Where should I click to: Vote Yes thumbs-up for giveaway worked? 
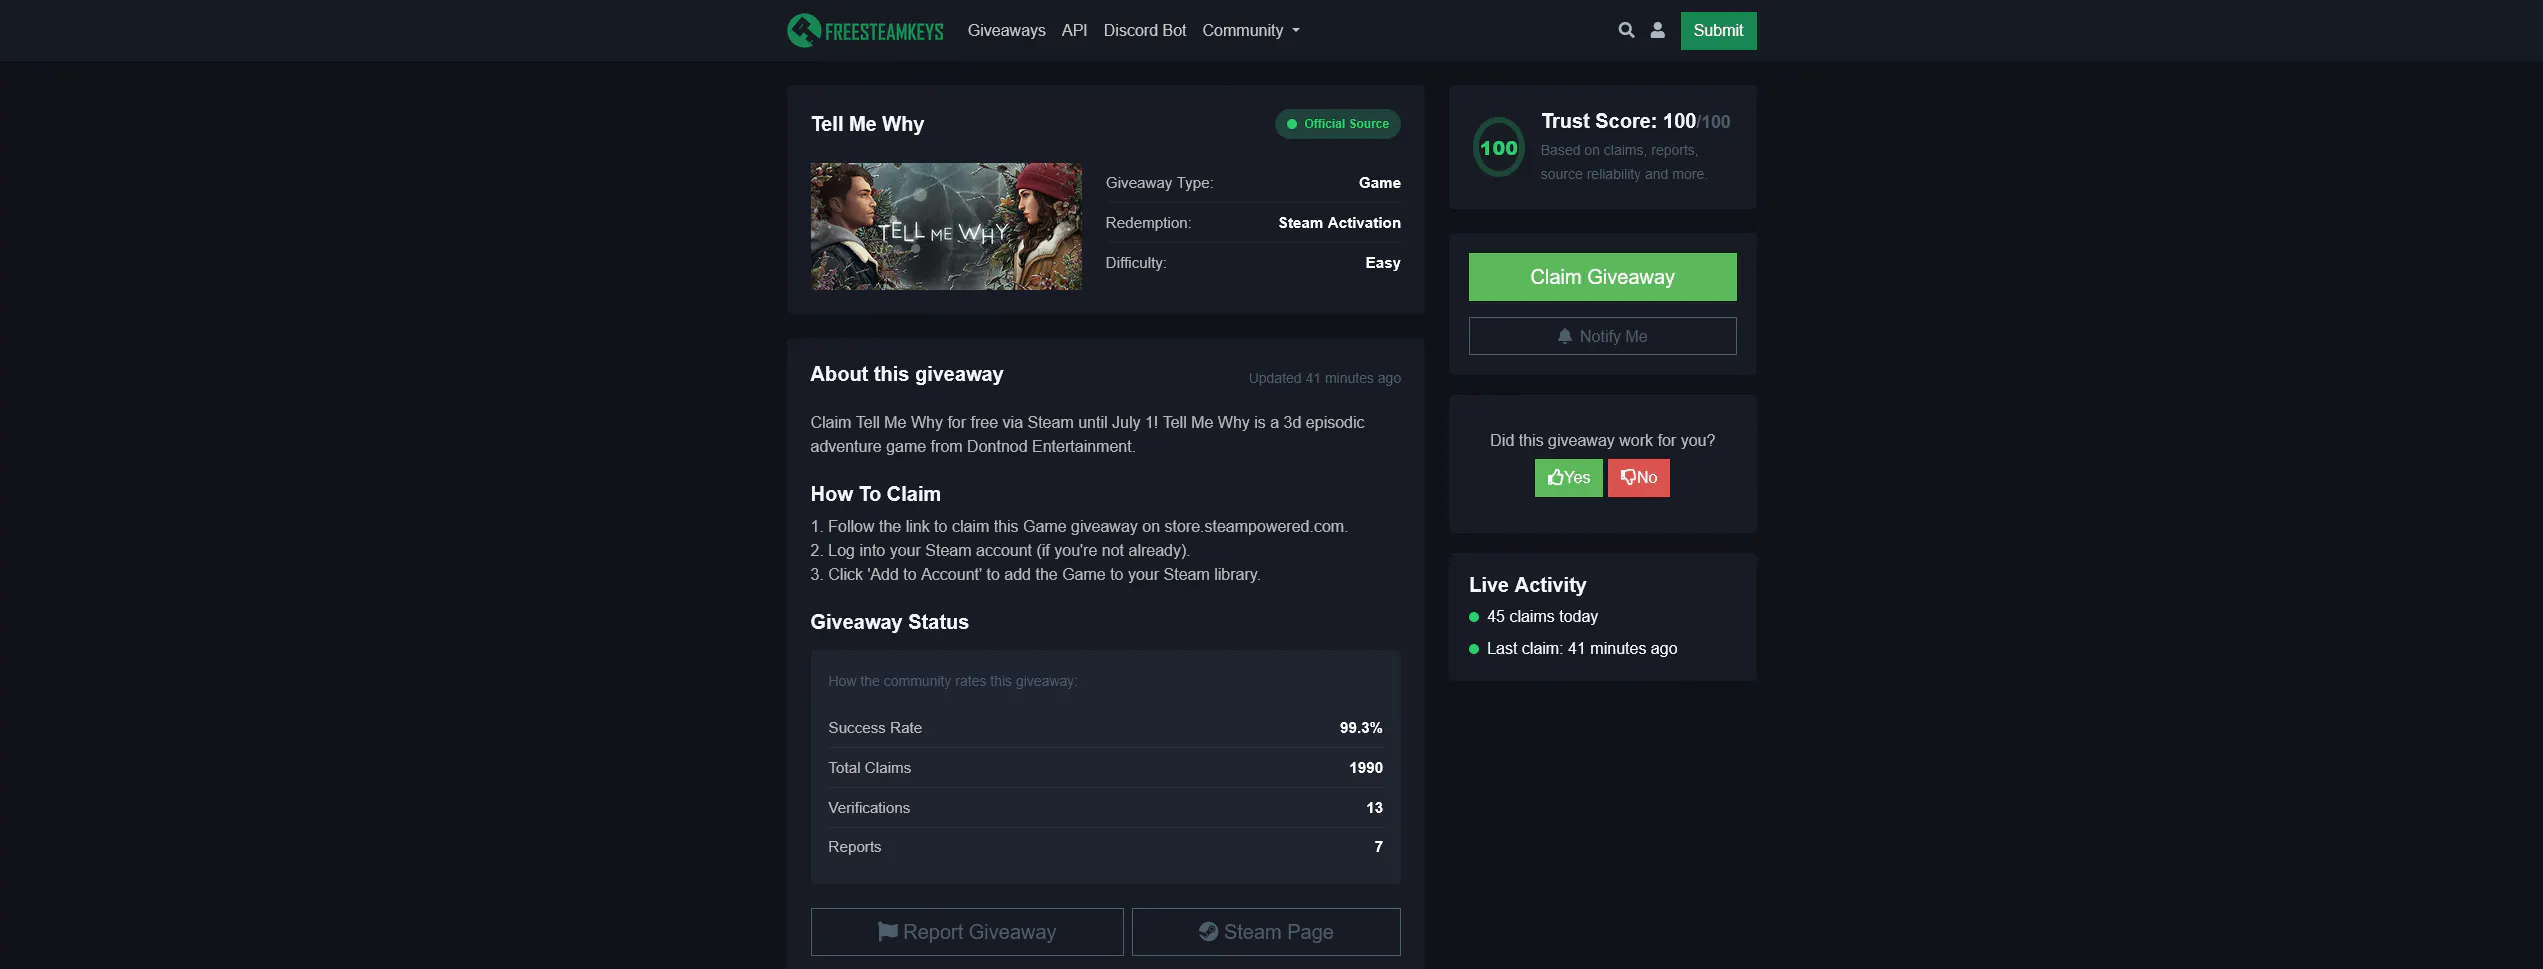click(1568, 478)
